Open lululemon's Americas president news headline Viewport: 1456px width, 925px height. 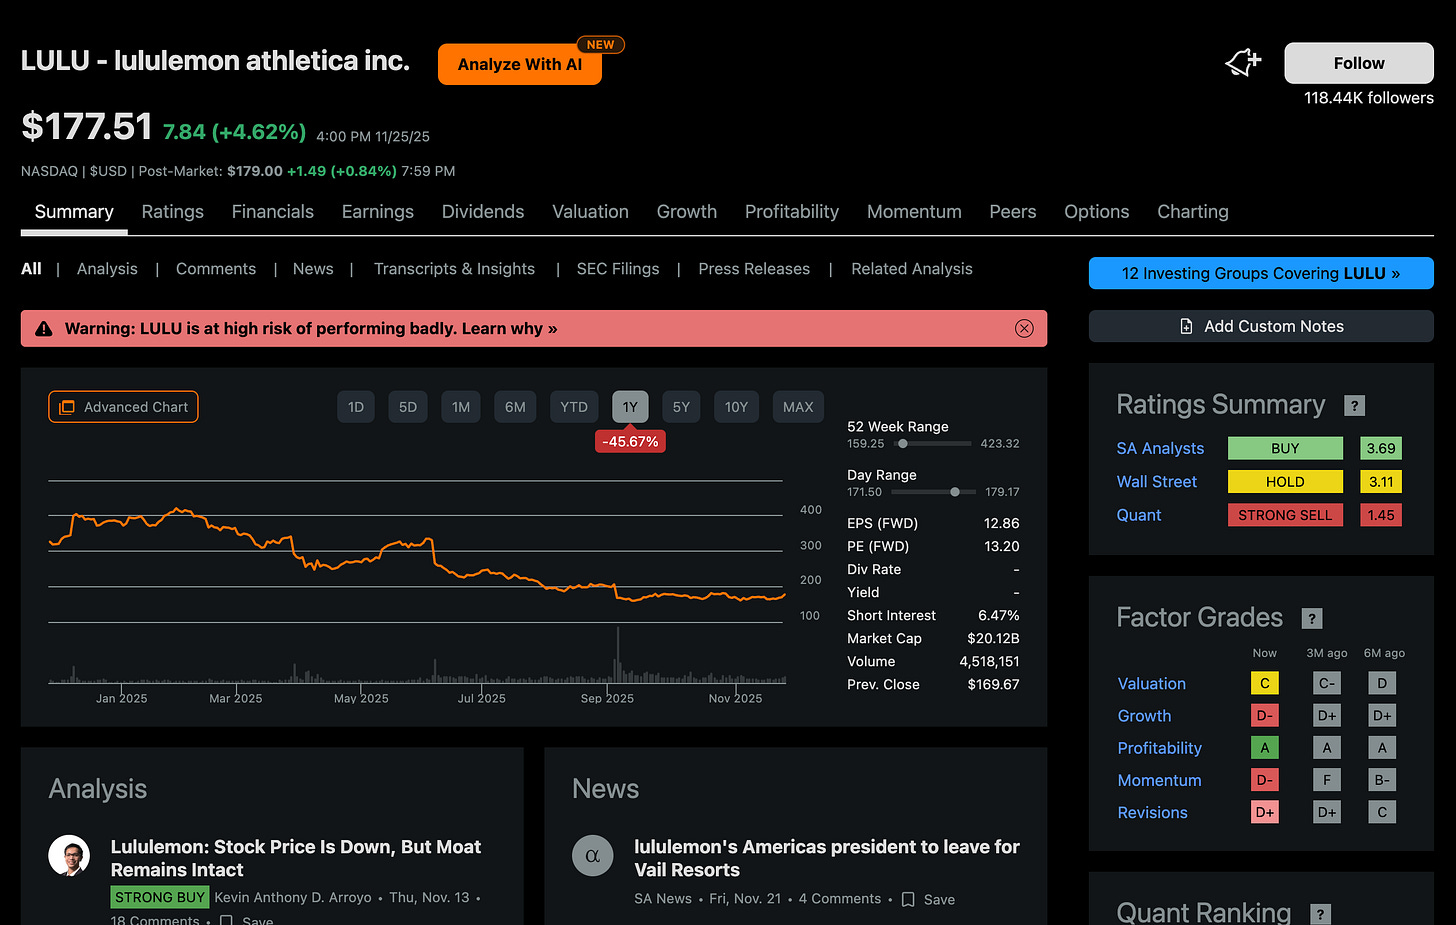tap(827, 858)
